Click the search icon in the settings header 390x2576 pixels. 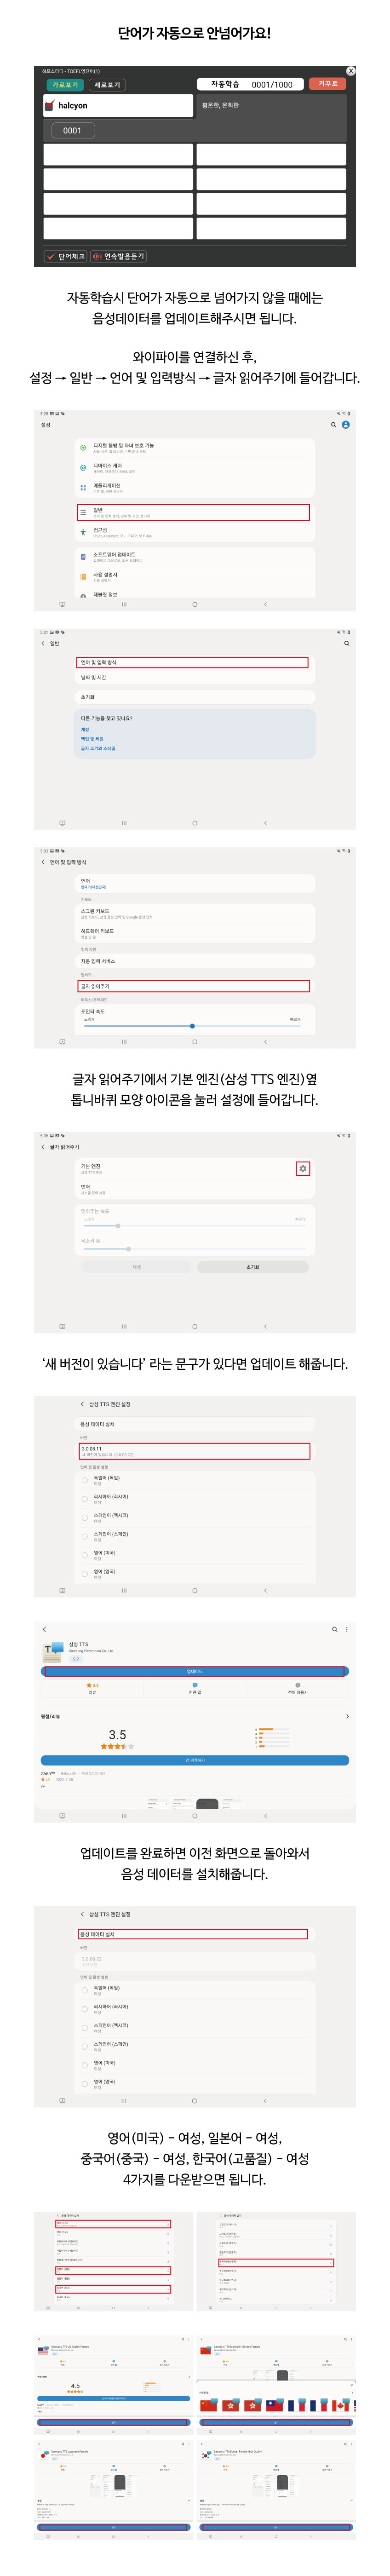click(x=334, y=424)
